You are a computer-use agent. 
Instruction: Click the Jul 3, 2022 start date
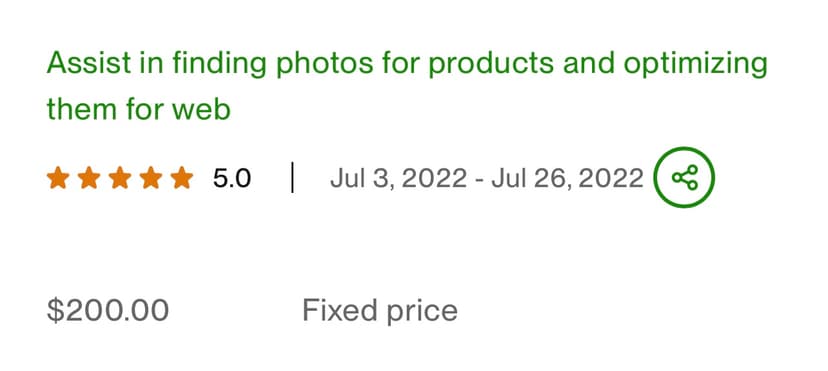399,178
